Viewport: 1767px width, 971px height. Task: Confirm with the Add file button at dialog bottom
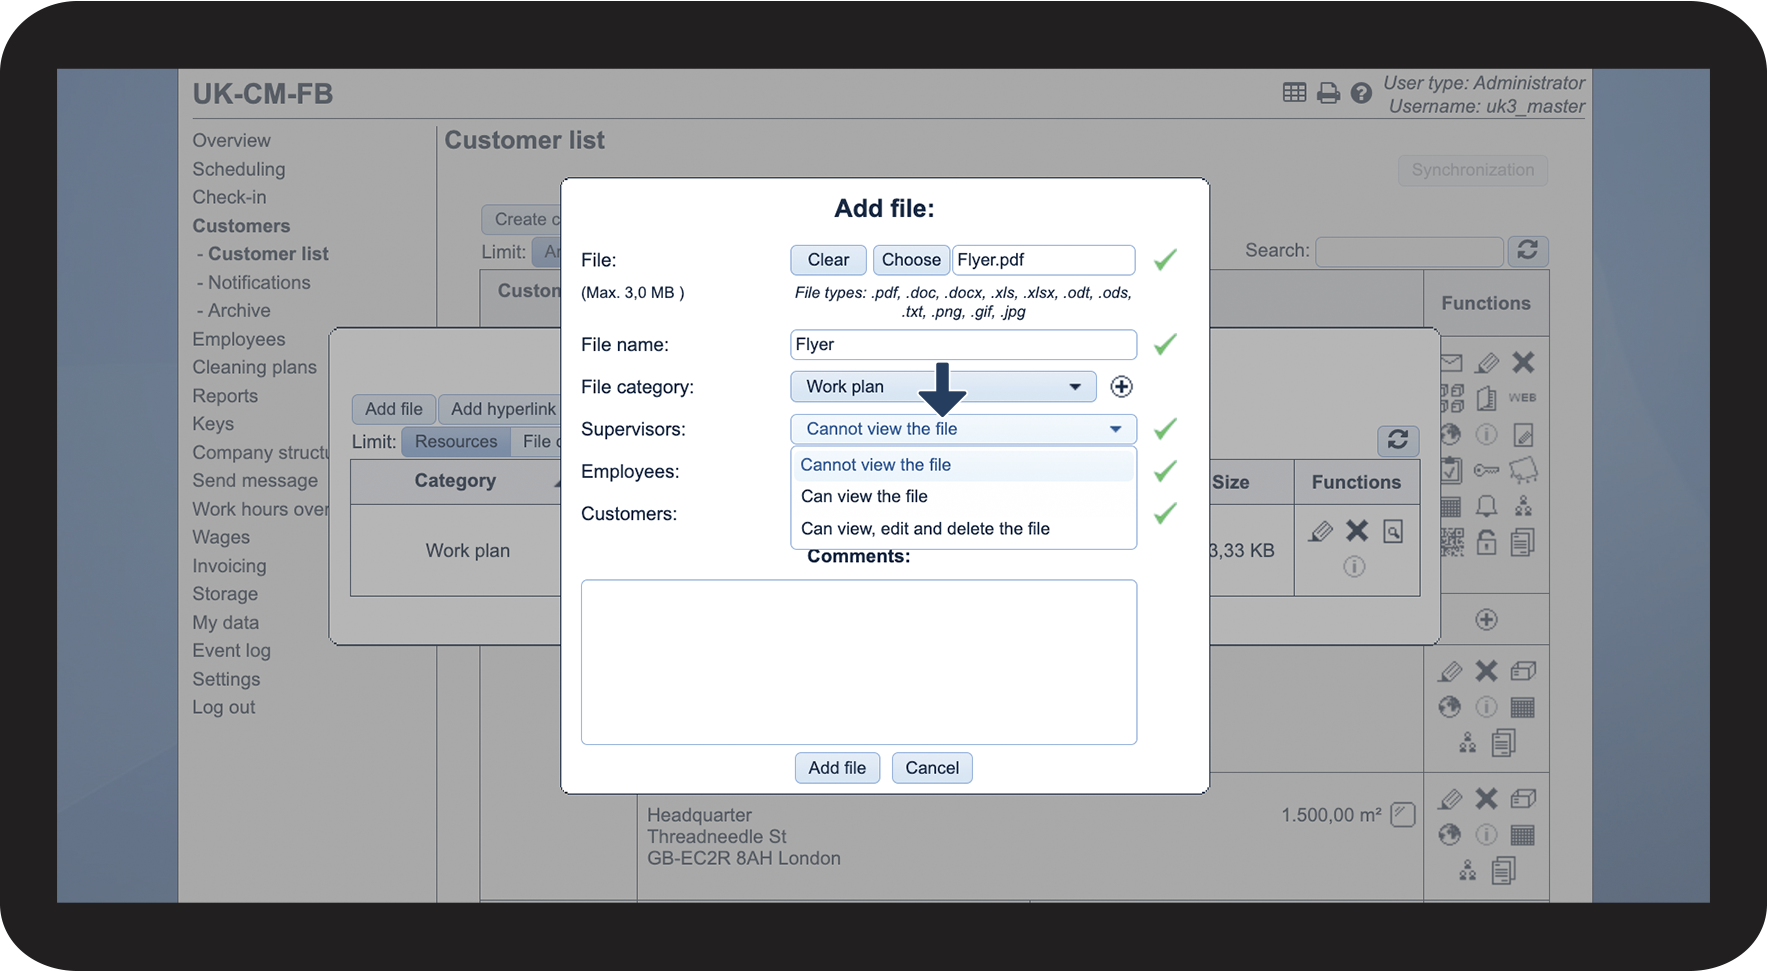(837, 768)
